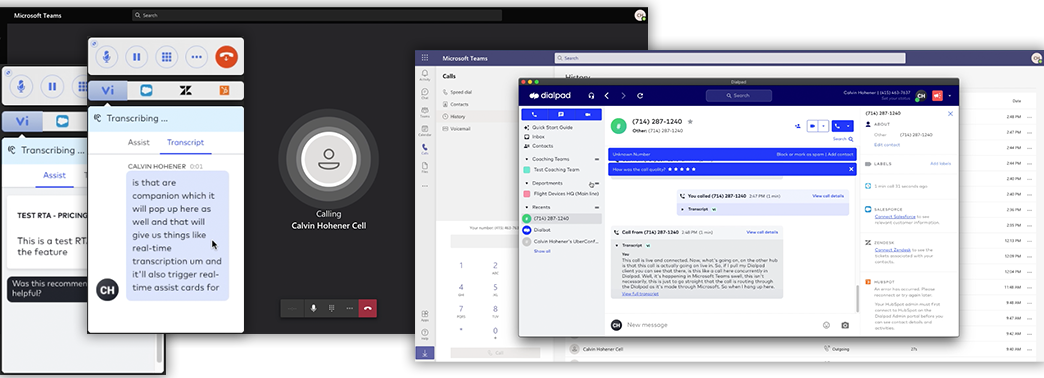Hold call with front pause button

(136, 57)
